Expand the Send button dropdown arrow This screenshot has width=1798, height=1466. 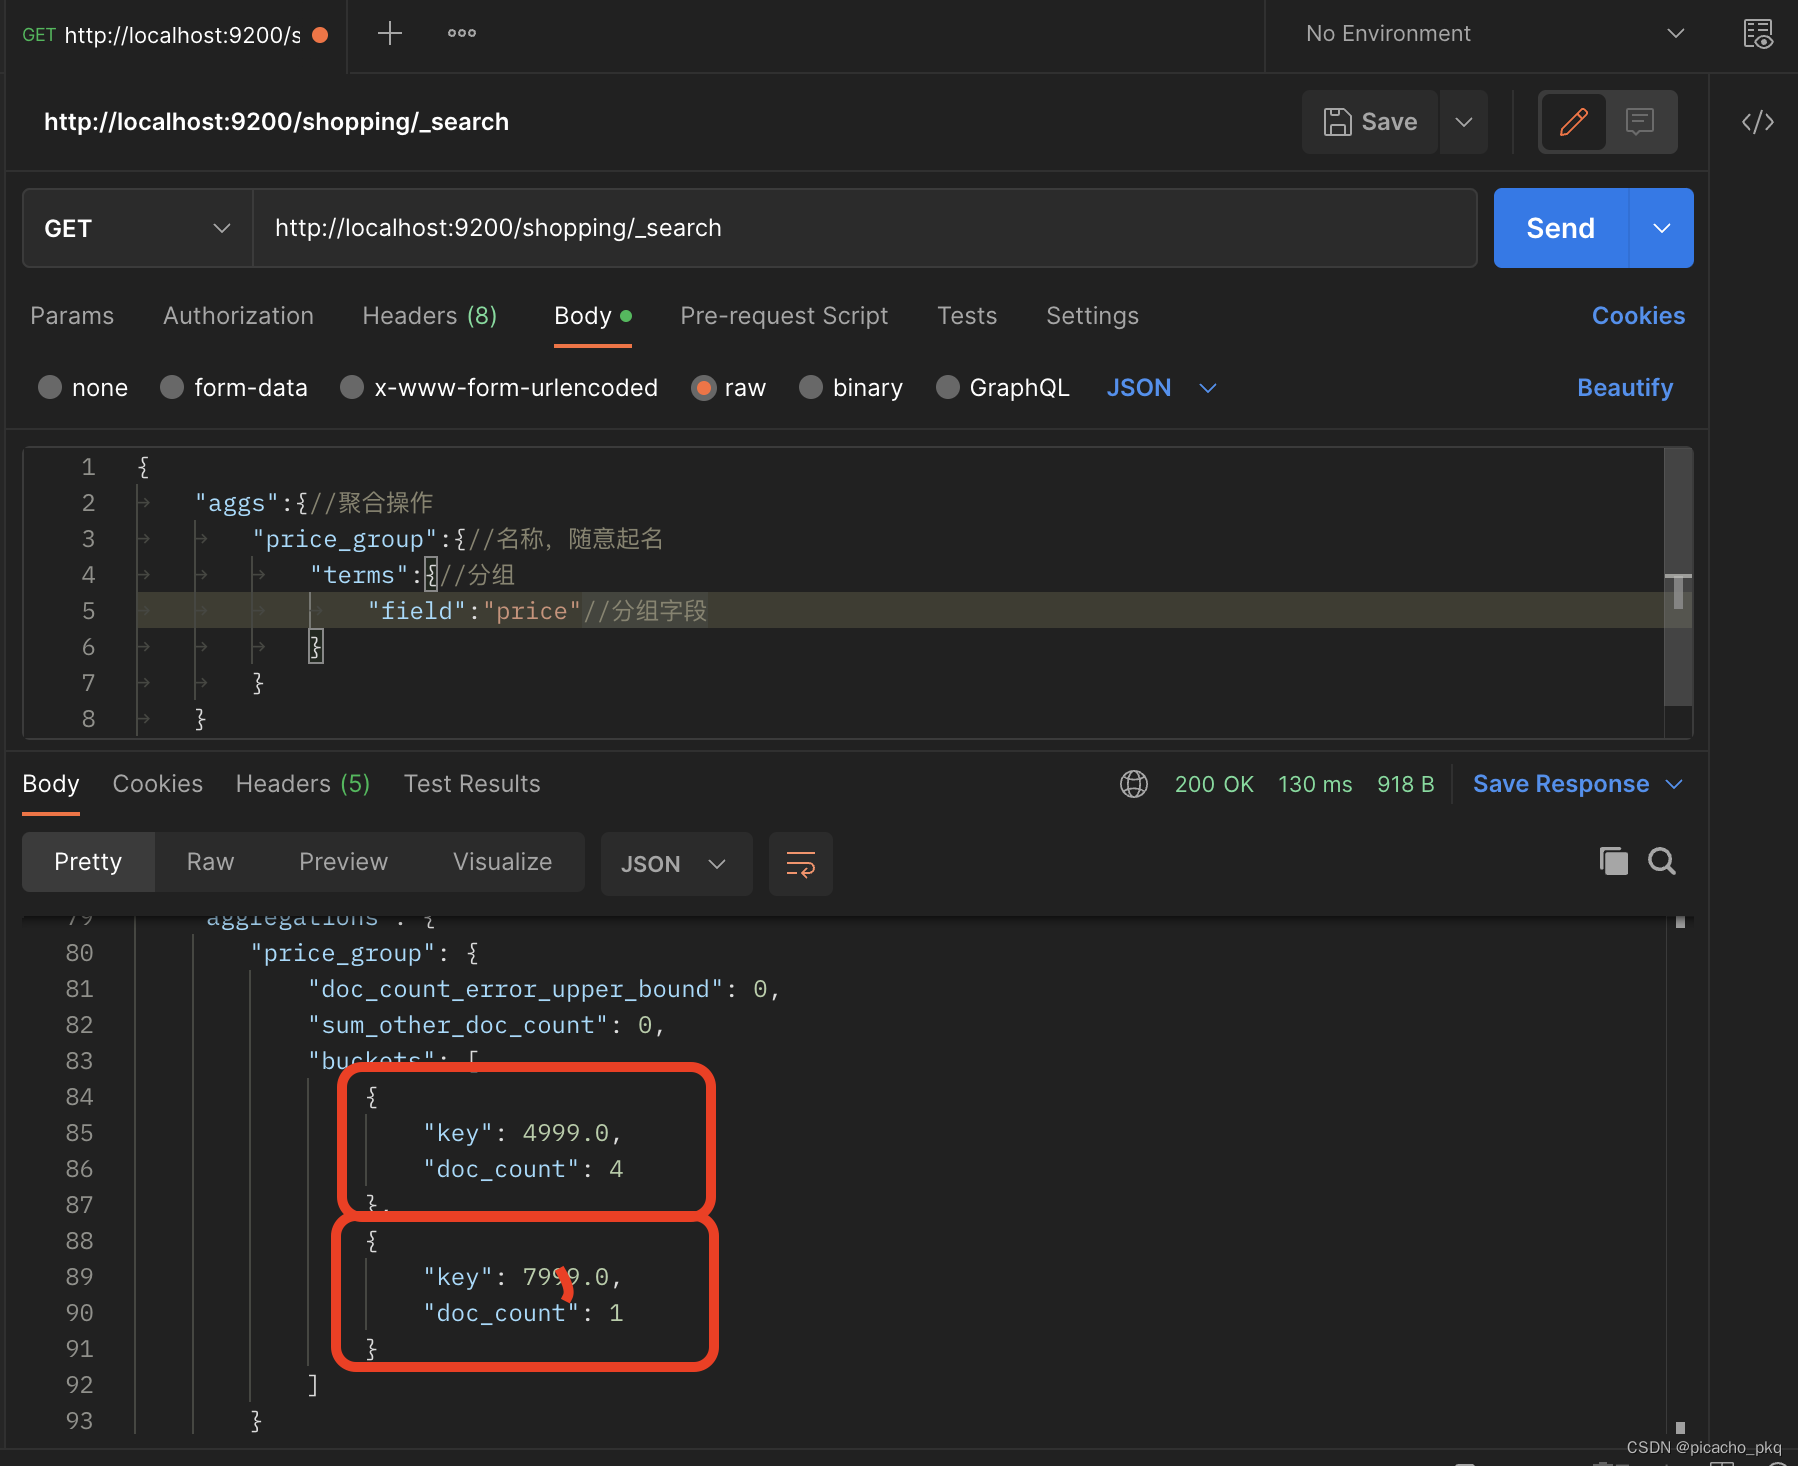click(x=1661, y=228)
